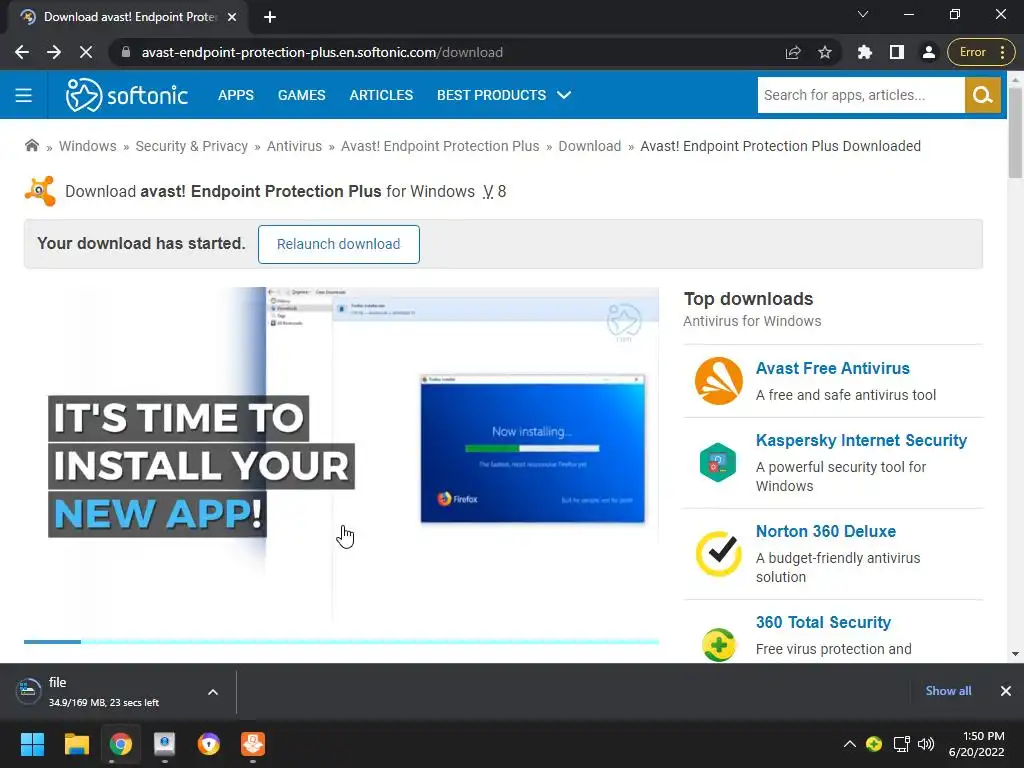Click the page vertical scrollbar thumb
The height and width of the screenshot is (768, 1024).
1015,133
